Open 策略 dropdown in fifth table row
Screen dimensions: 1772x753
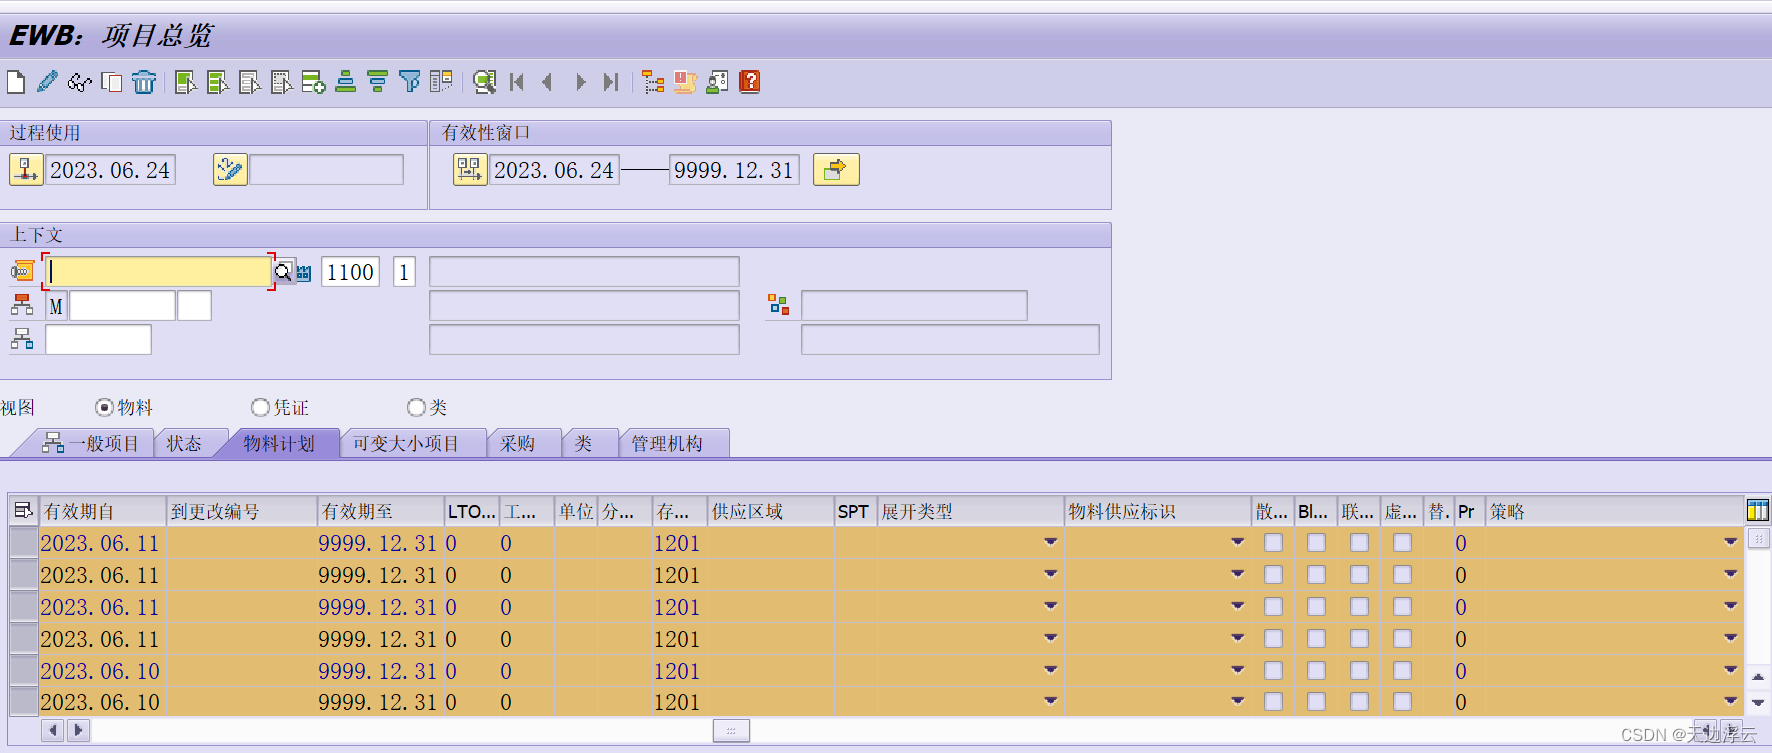click(x=1730, y=670)
